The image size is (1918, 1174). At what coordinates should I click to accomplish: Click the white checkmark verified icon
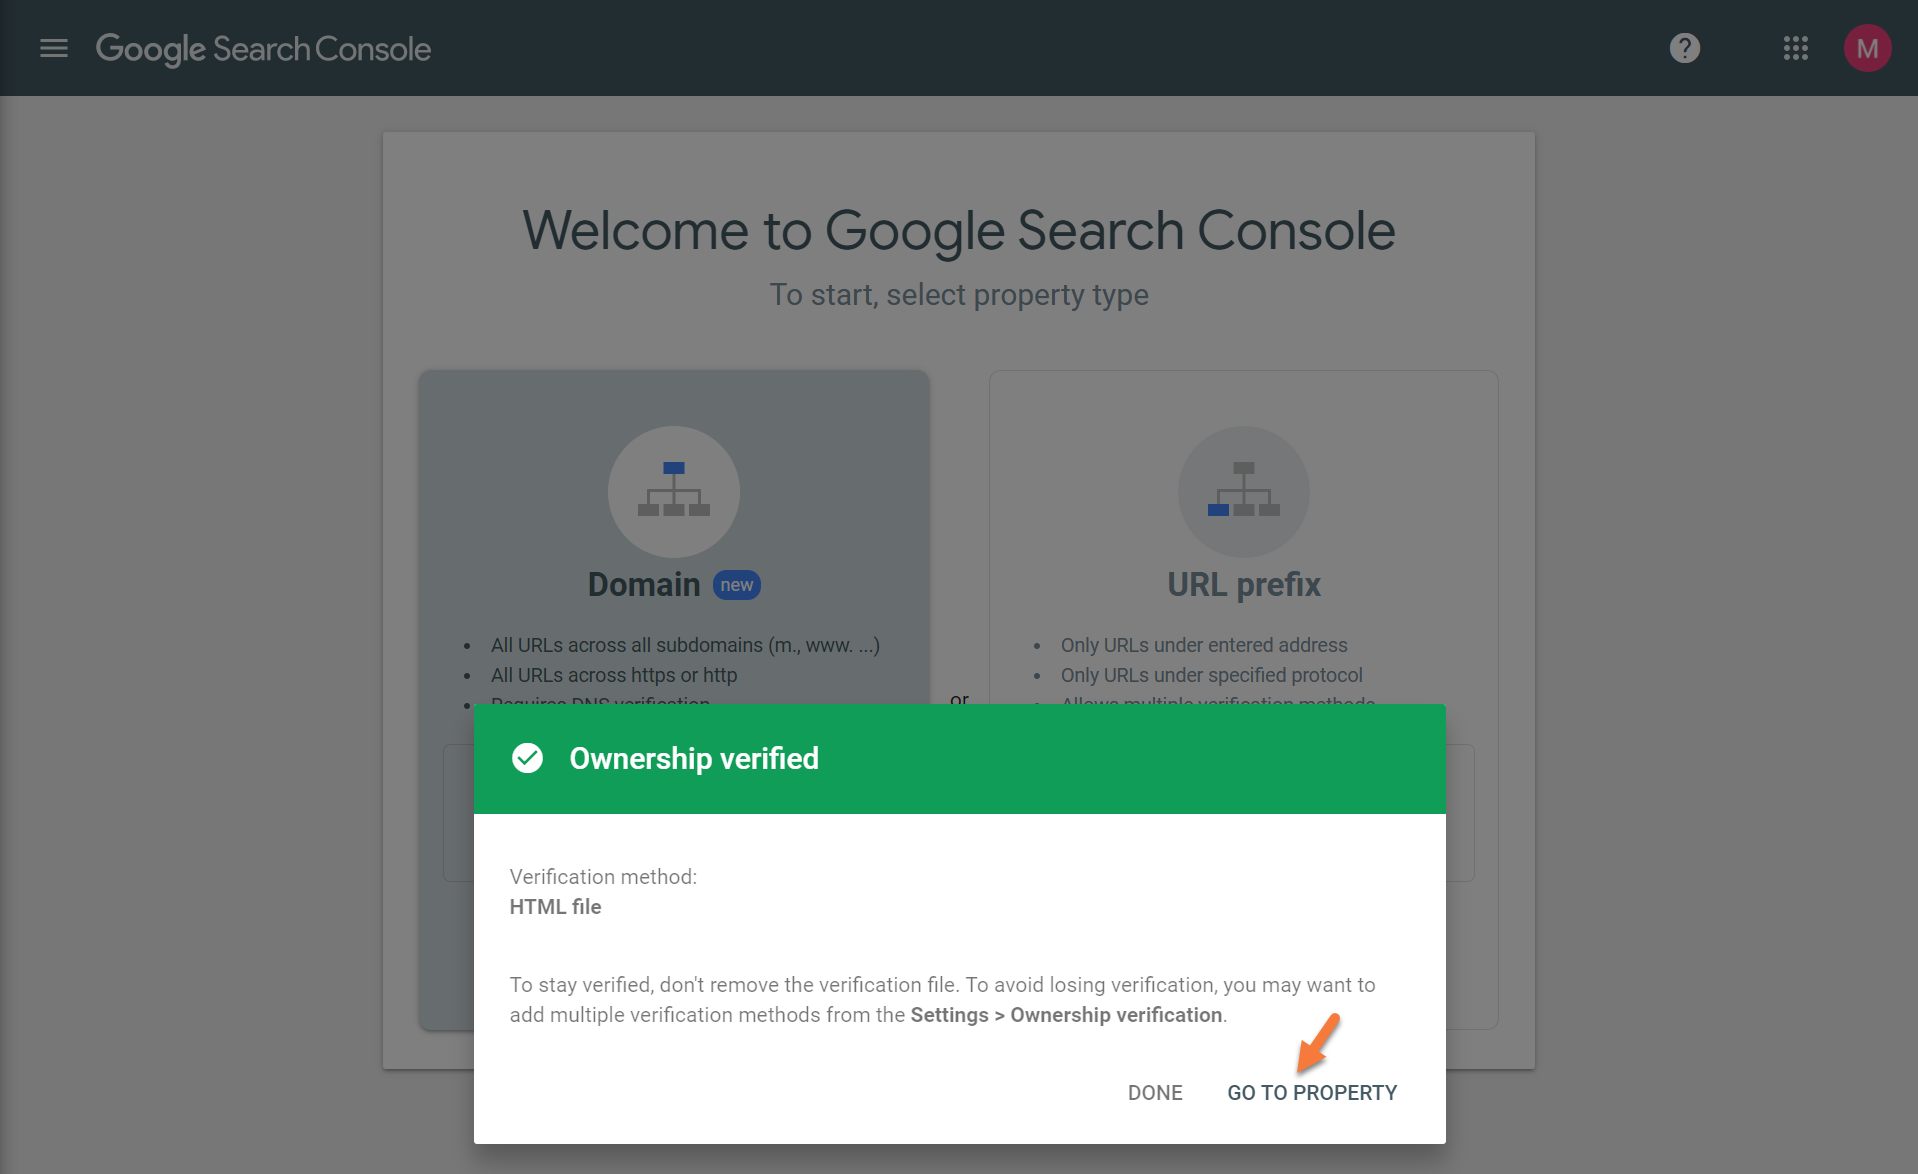pos(527,758)
